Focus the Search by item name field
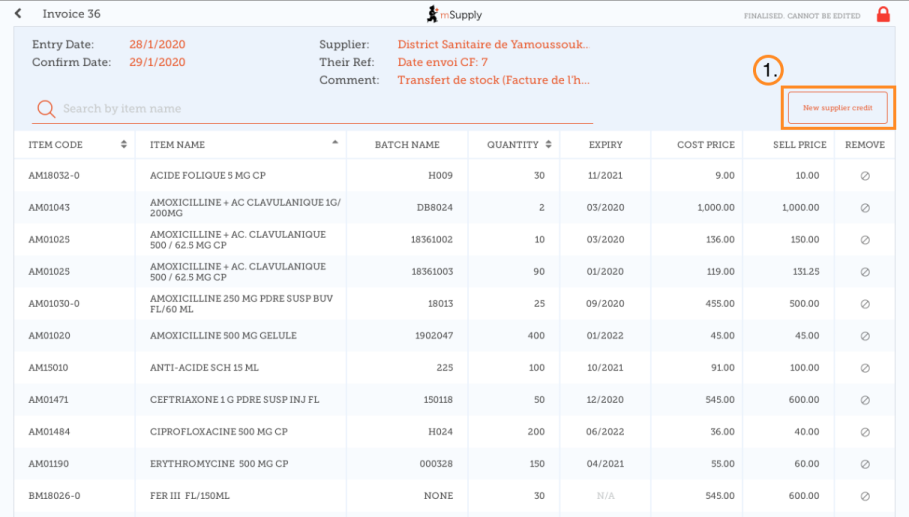The image size is (909, 517). pyautogui.click(x=320, y=109)
